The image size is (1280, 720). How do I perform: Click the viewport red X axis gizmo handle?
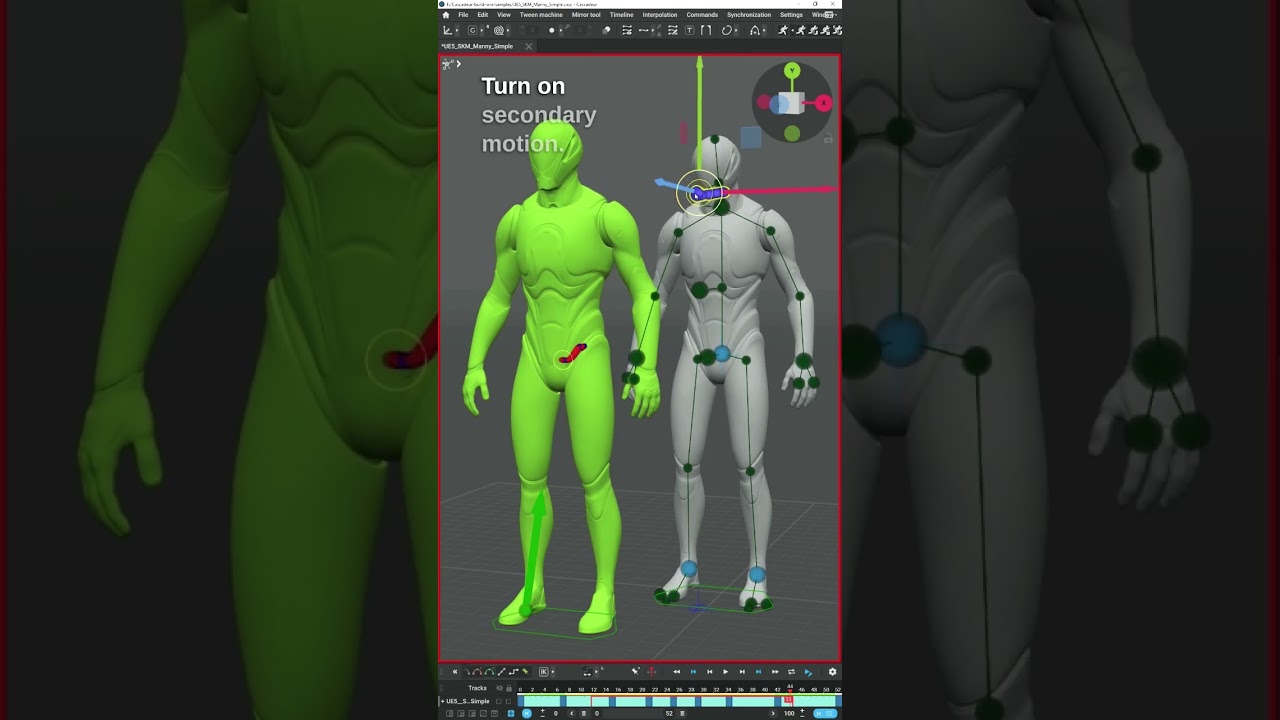coord(823,102)
